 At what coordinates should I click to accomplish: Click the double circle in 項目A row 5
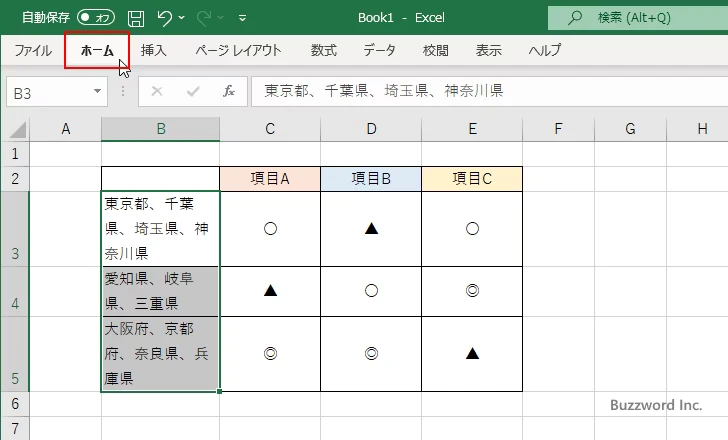270,354
